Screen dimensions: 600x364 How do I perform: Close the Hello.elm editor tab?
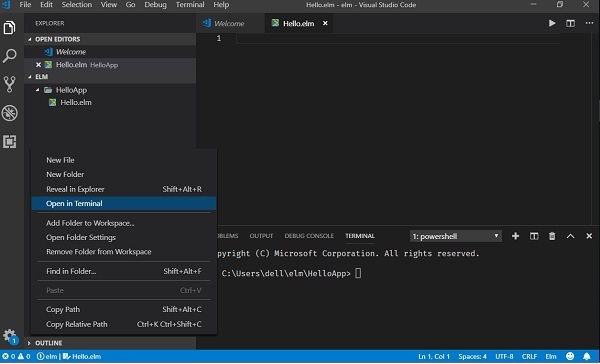pos(325,23)
